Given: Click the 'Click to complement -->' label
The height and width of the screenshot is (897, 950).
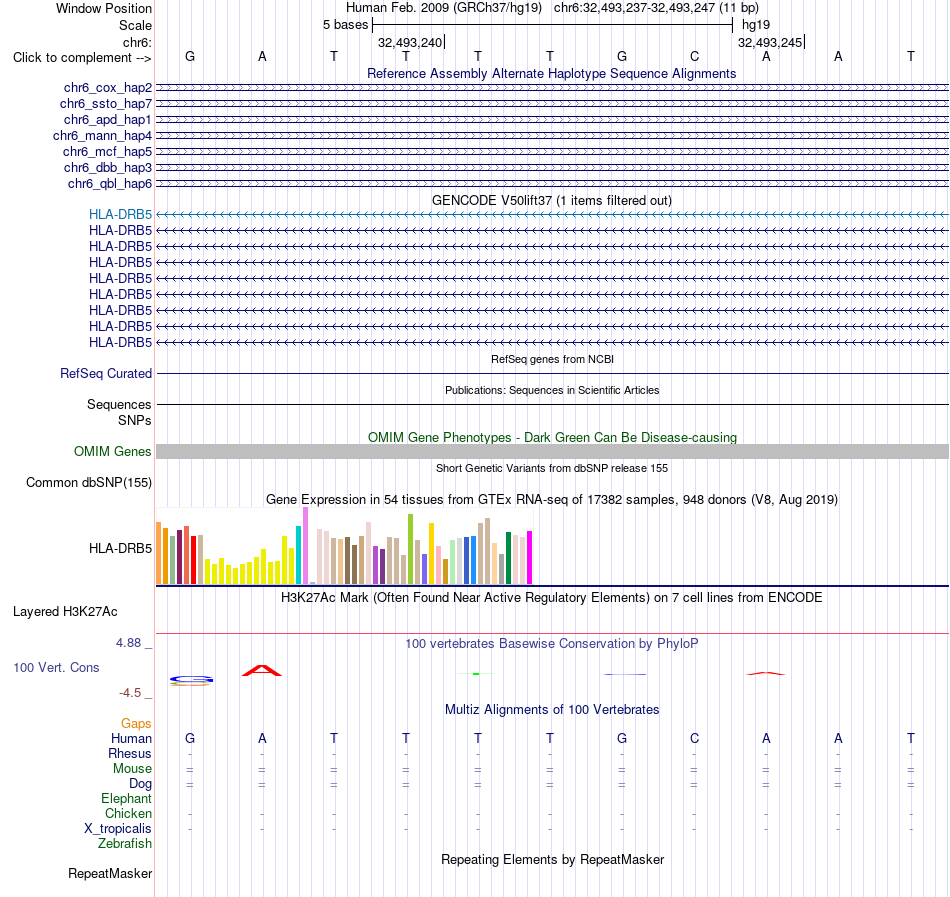Looking at the screenshot, I should (x=82, y=58).
